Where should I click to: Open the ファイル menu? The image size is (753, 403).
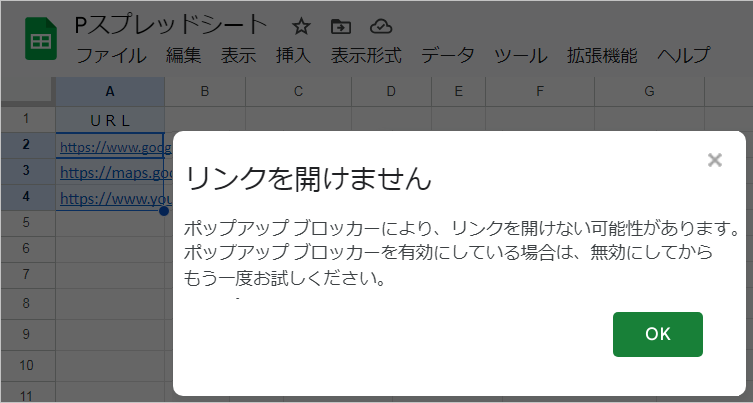(x=111, y=55)
